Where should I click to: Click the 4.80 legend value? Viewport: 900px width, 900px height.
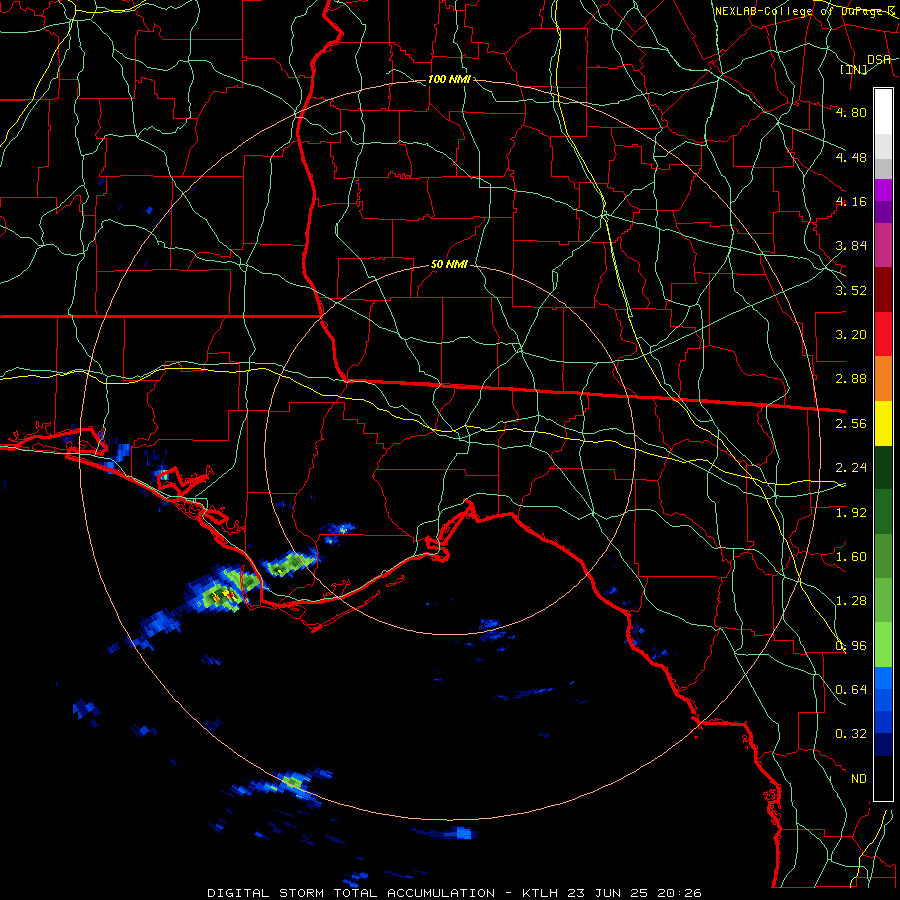(851, 112)
